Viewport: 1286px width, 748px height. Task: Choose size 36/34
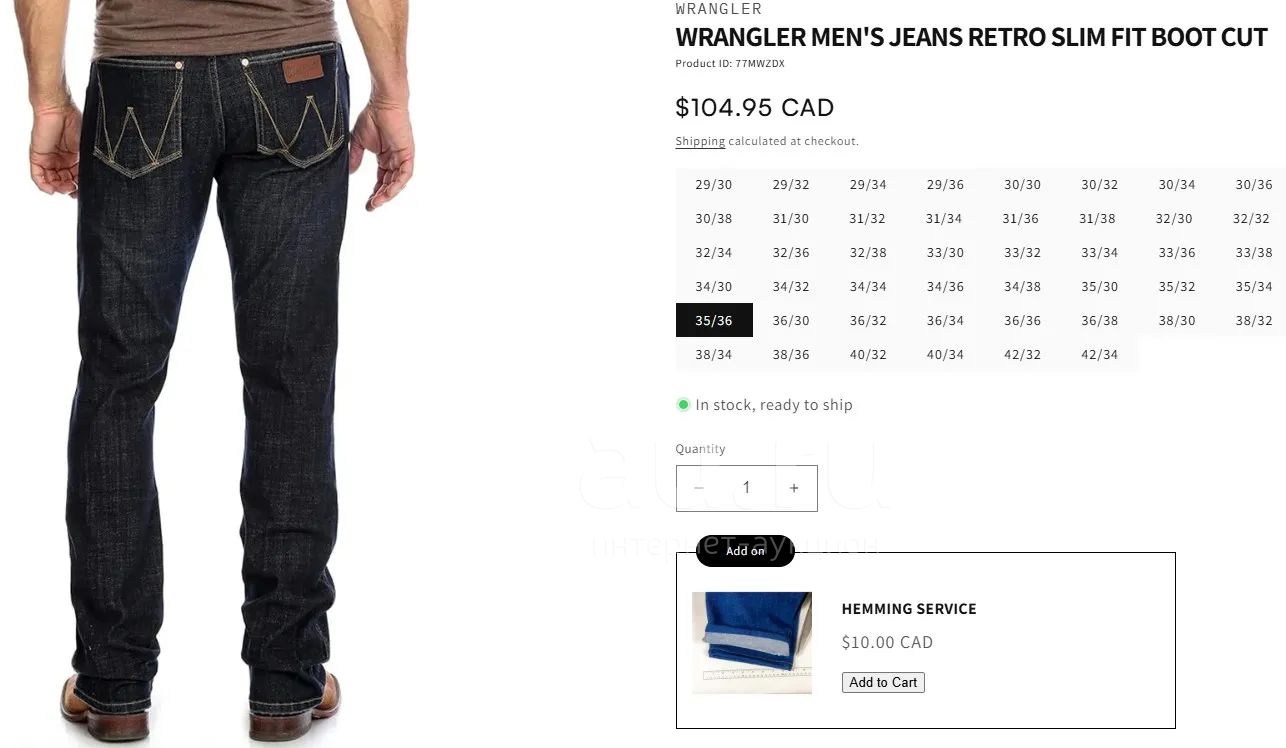(945, 321)
